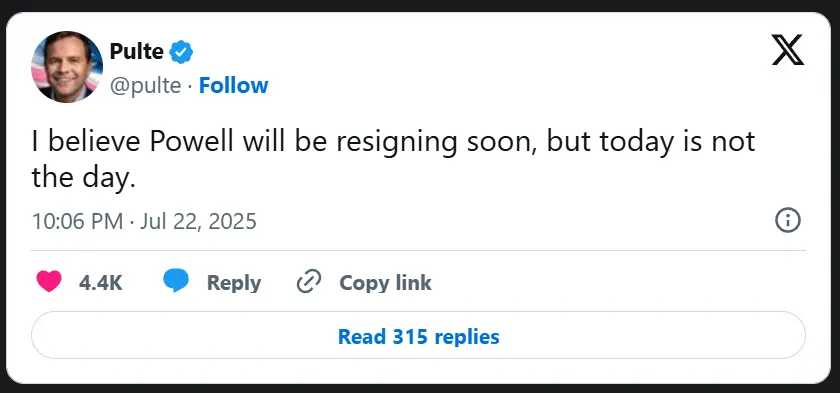
Task: Click the blue verified badge beside Pulte
Action: coord(181,52)
